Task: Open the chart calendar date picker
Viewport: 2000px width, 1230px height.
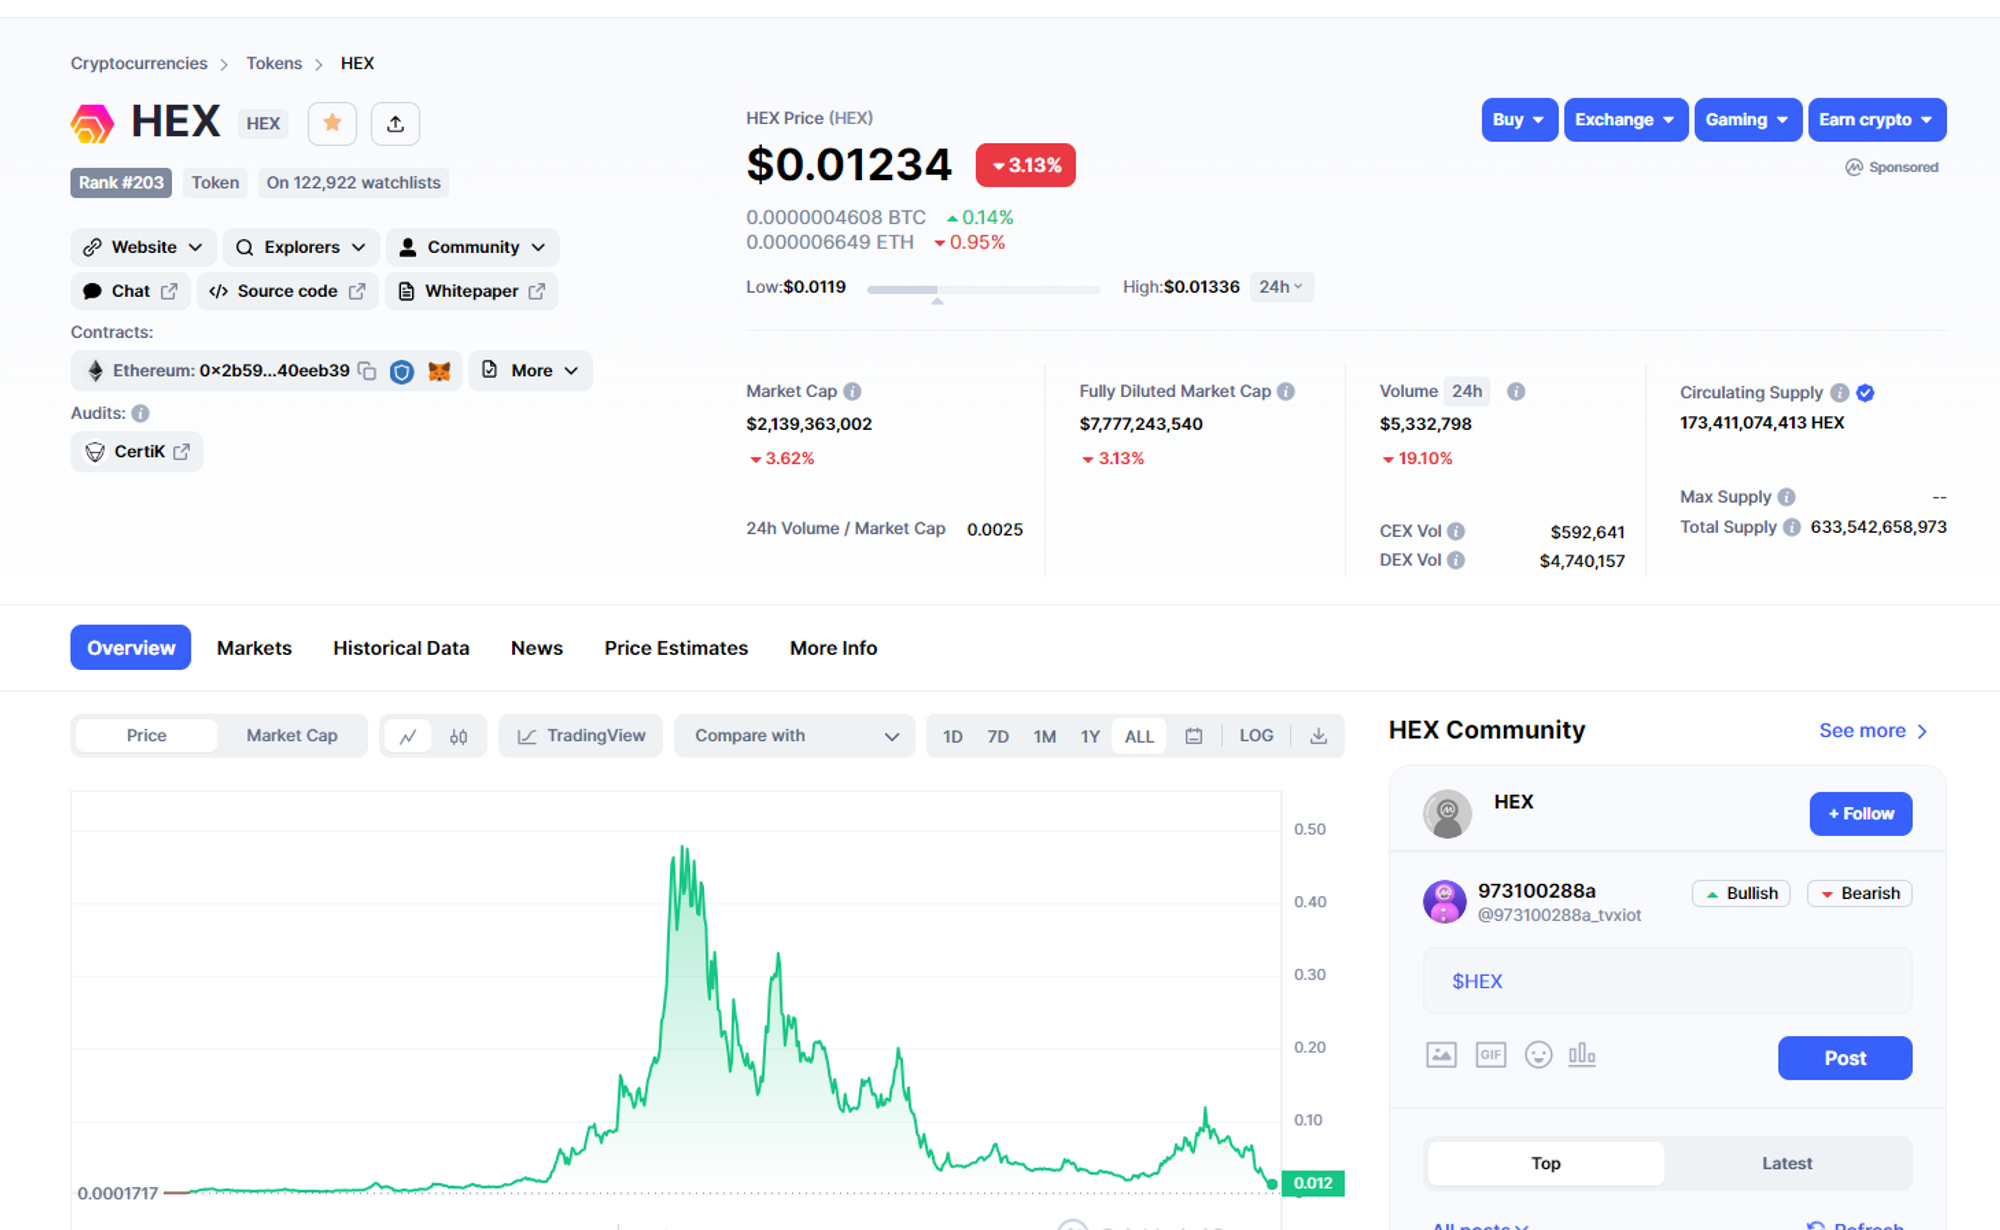Action: [1193, 736]
